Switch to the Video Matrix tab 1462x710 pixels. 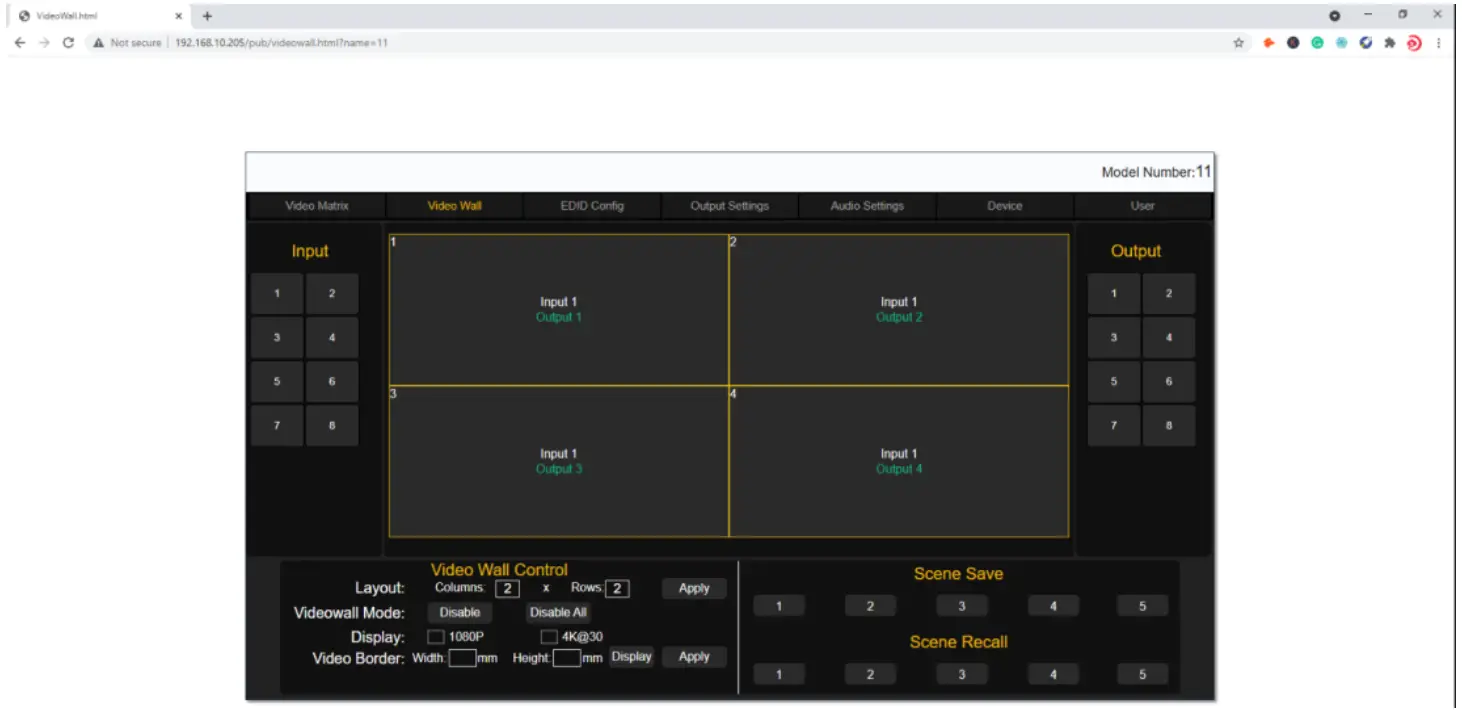315,206
